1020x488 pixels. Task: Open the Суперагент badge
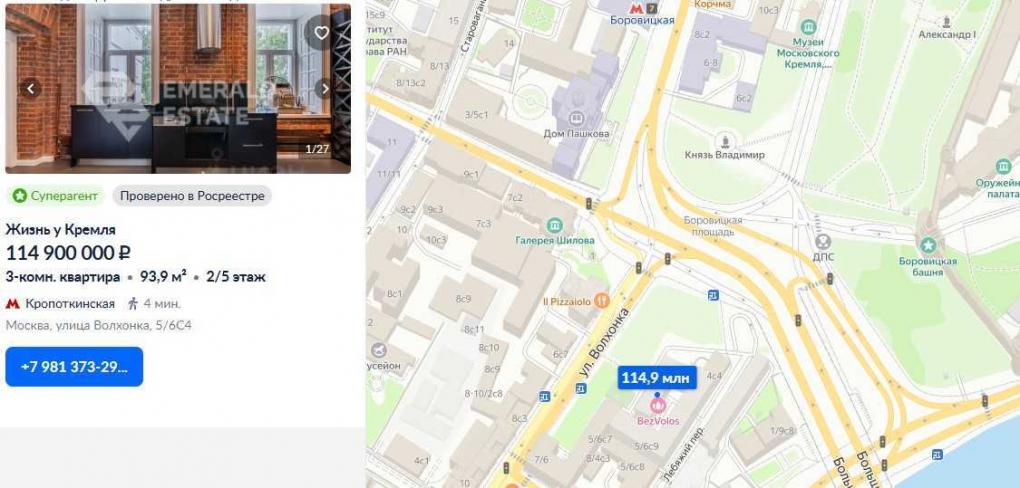click(57, 196)
